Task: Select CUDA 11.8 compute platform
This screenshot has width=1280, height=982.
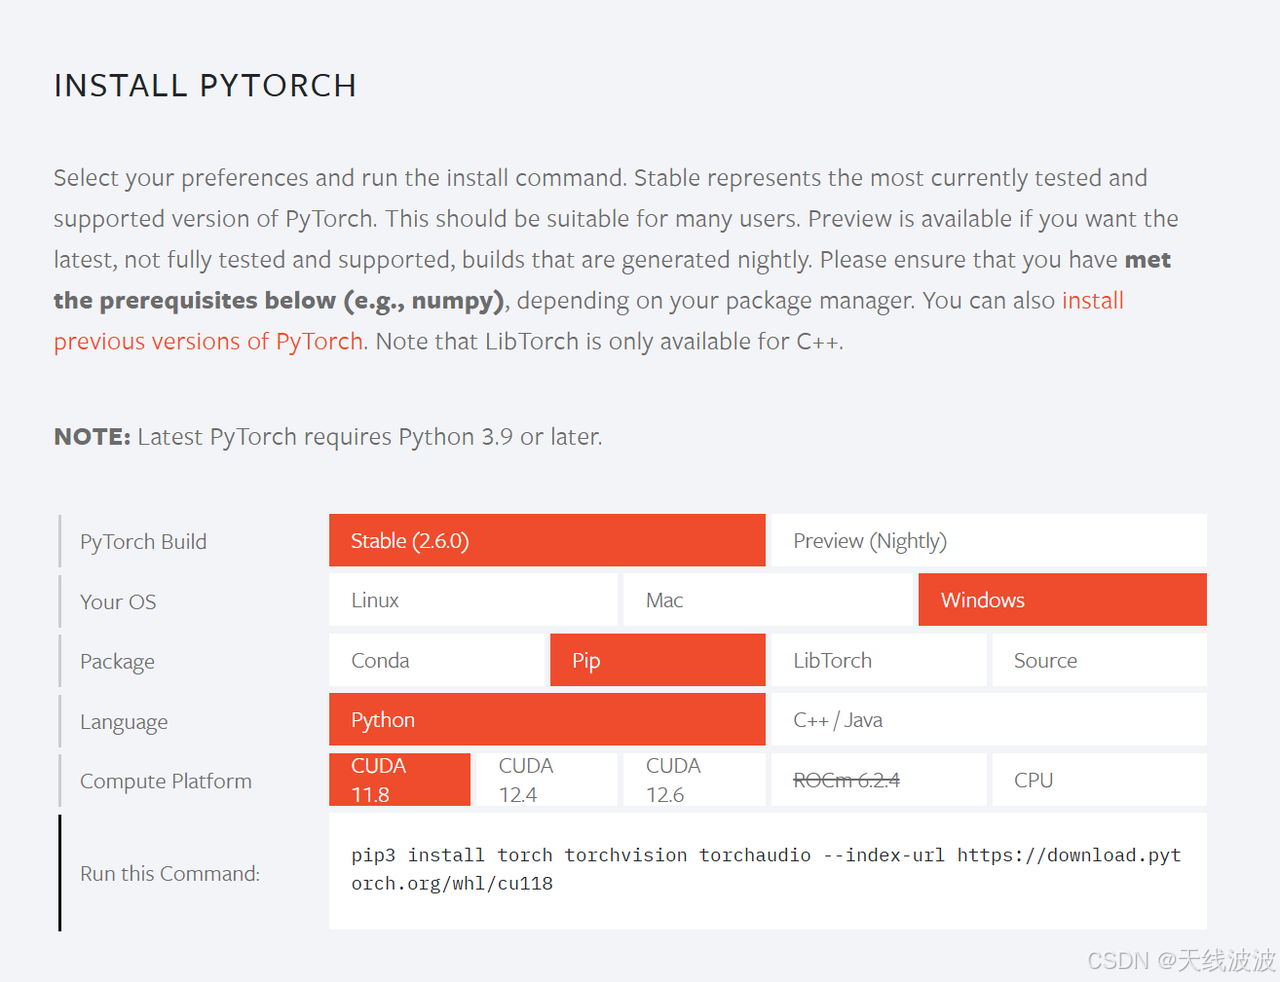Action: point(399,779)
